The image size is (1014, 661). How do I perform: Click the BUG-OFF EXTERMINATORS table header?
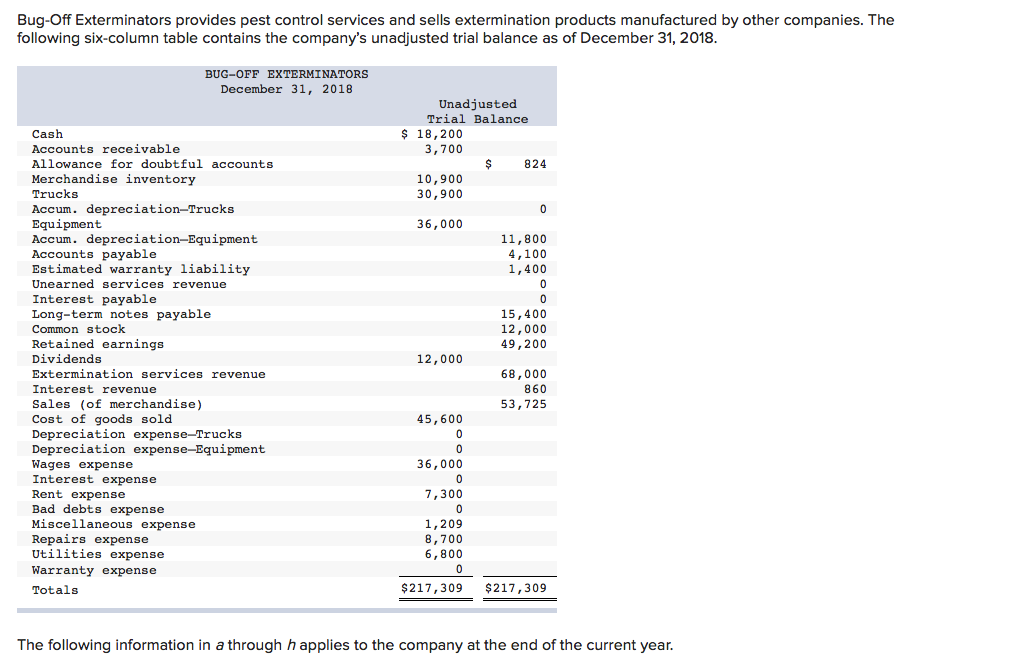click(286, 73)
